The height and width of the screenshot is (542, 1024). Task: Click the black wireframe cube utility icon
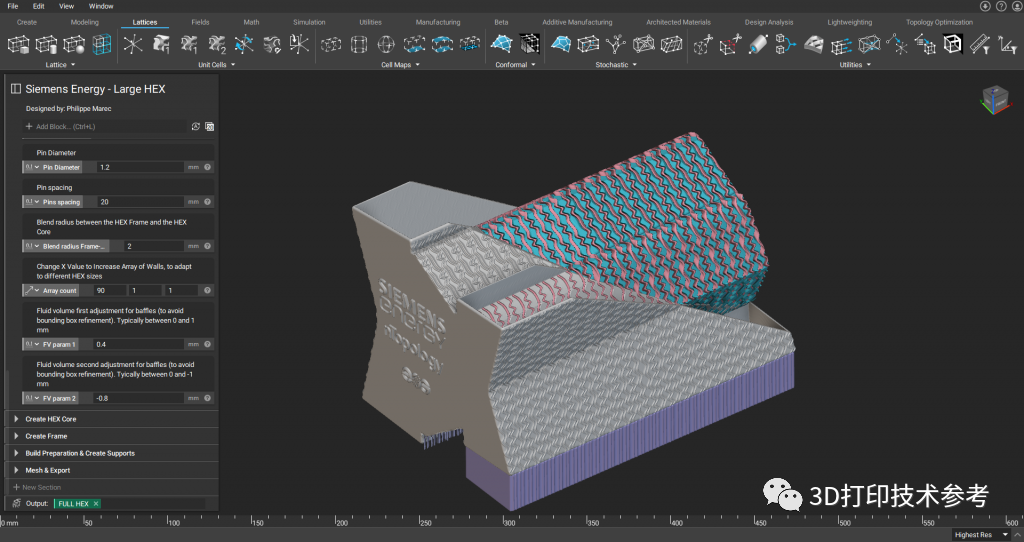click(952, 44)
